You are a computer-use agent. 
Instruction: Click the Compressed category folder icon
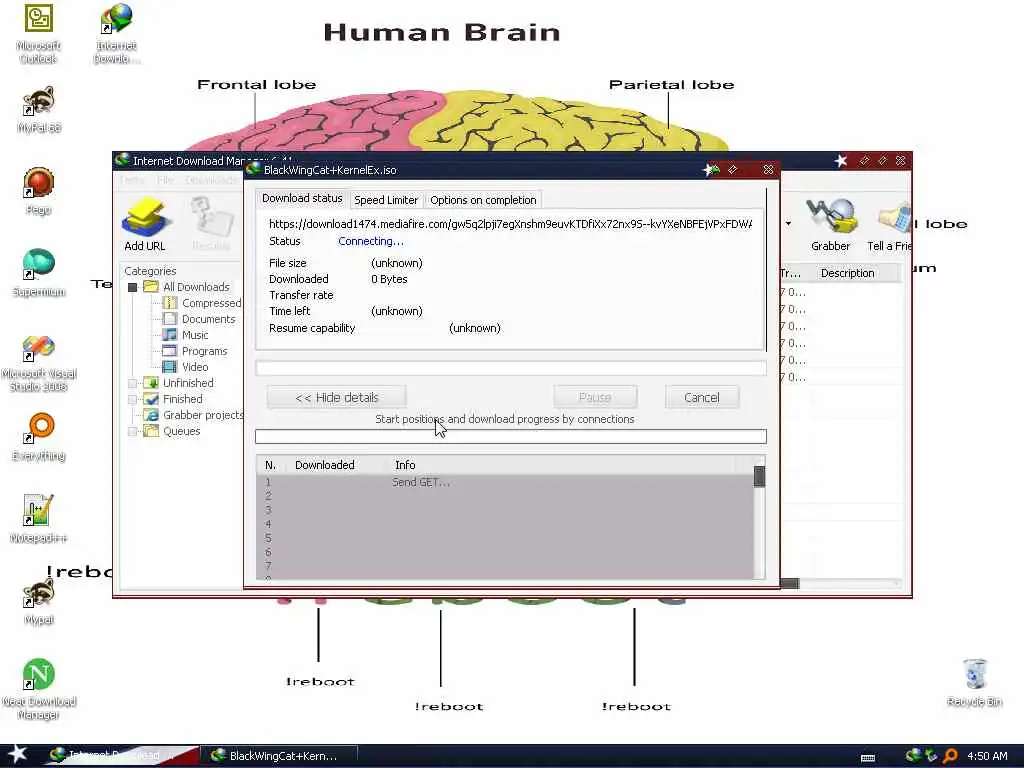tap(170, 303)
